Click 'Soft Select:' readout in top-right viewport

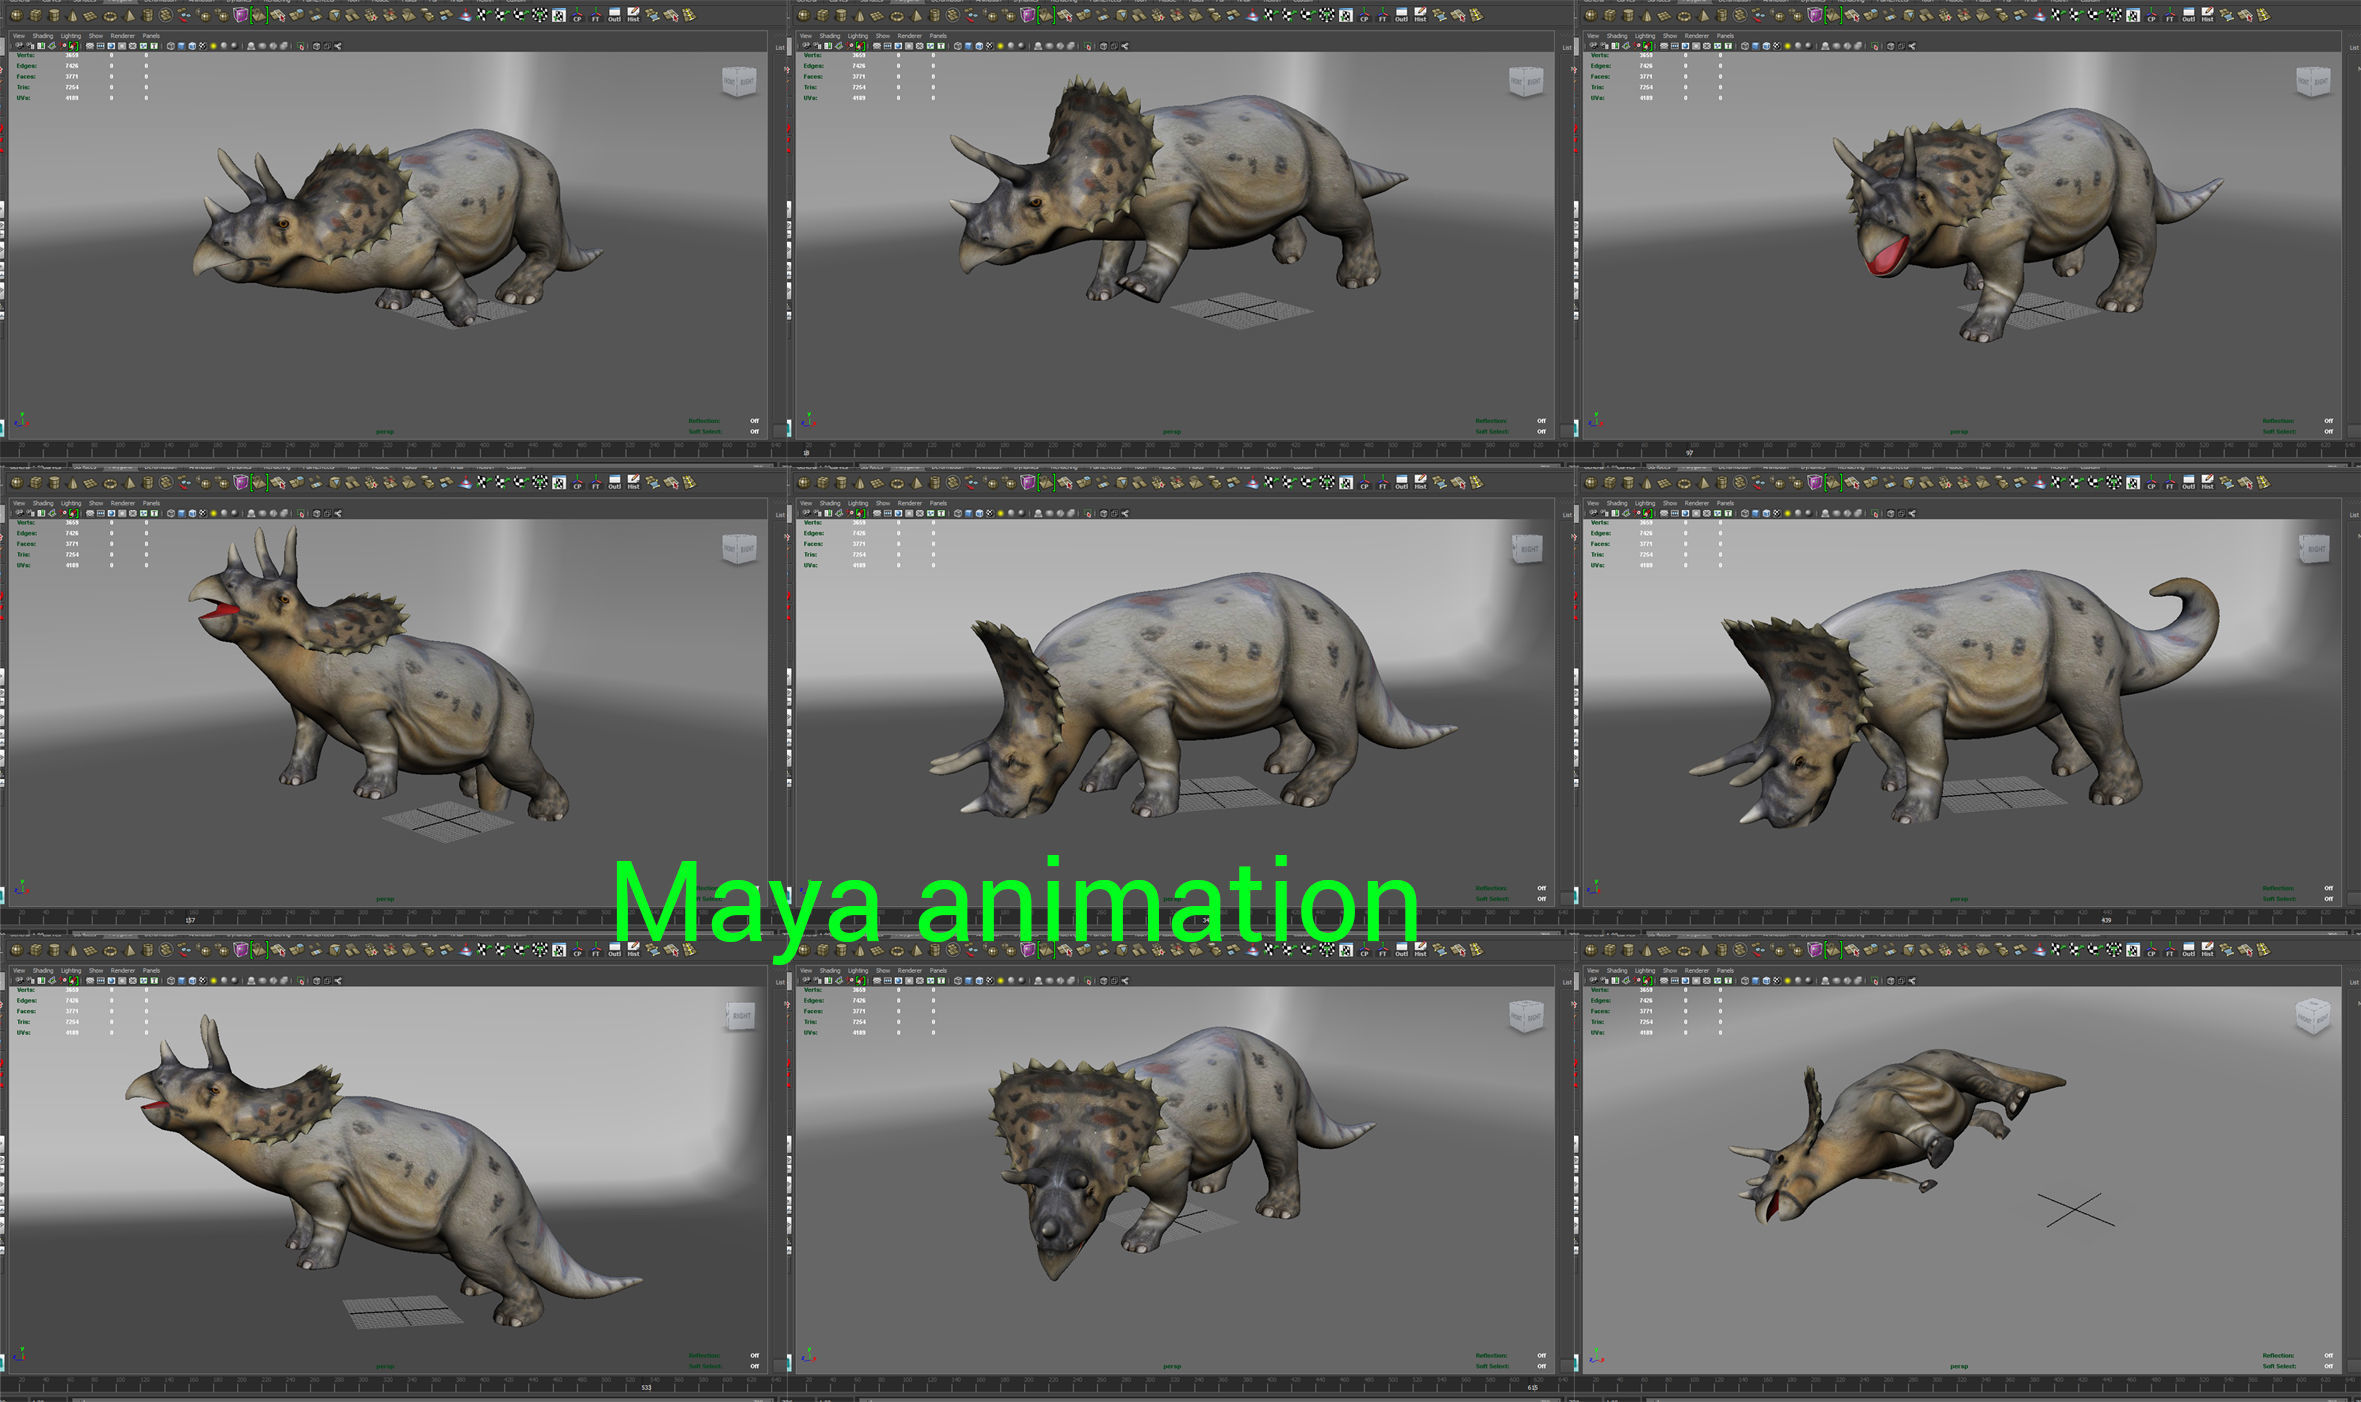pyautogui.click(x=2279, y=431)
